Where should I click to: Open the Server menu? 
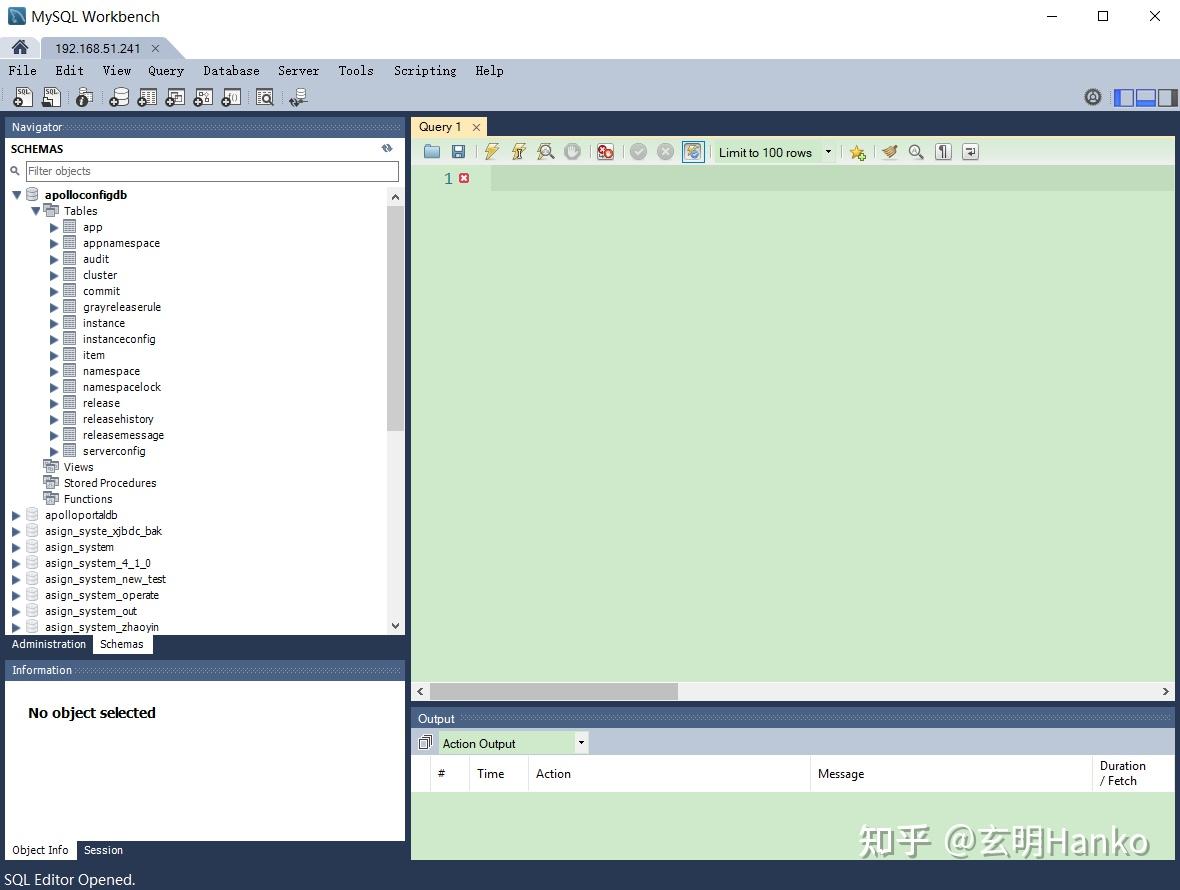[x=298, y=71]
